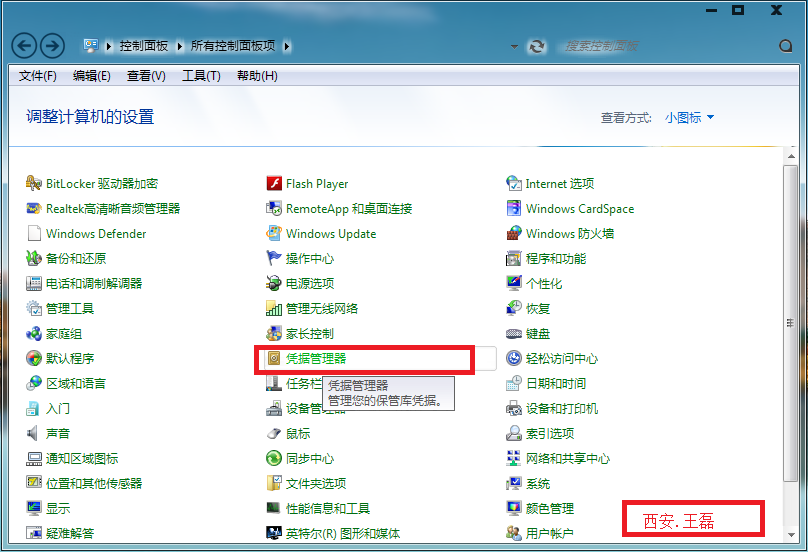Refresh the control panel view
This screenshot has height=552, width=808.
coord(536,46)
